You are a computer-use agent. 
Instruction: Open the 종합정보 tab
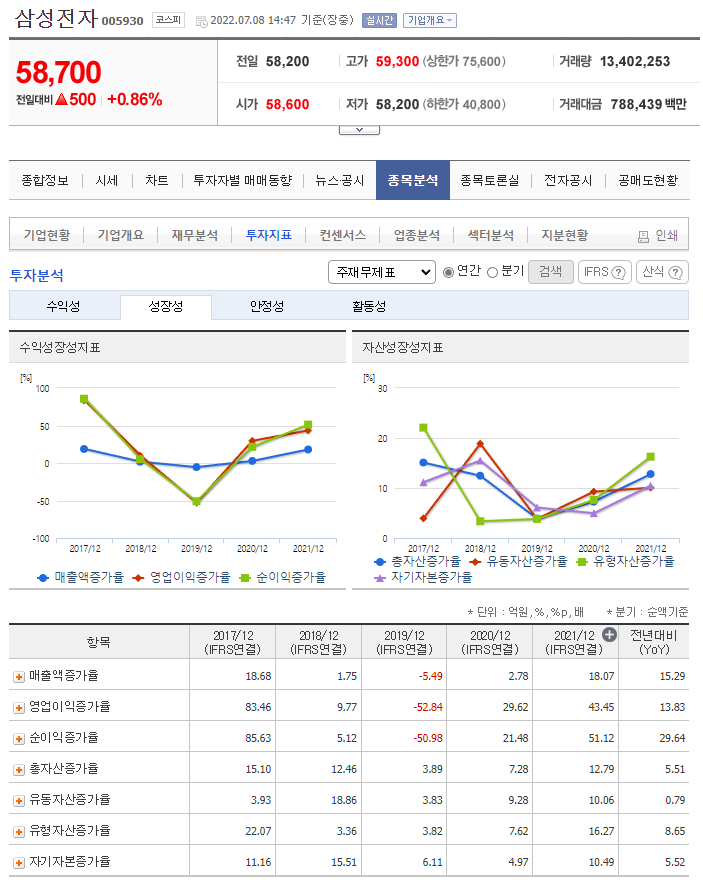tap(45, 180)
